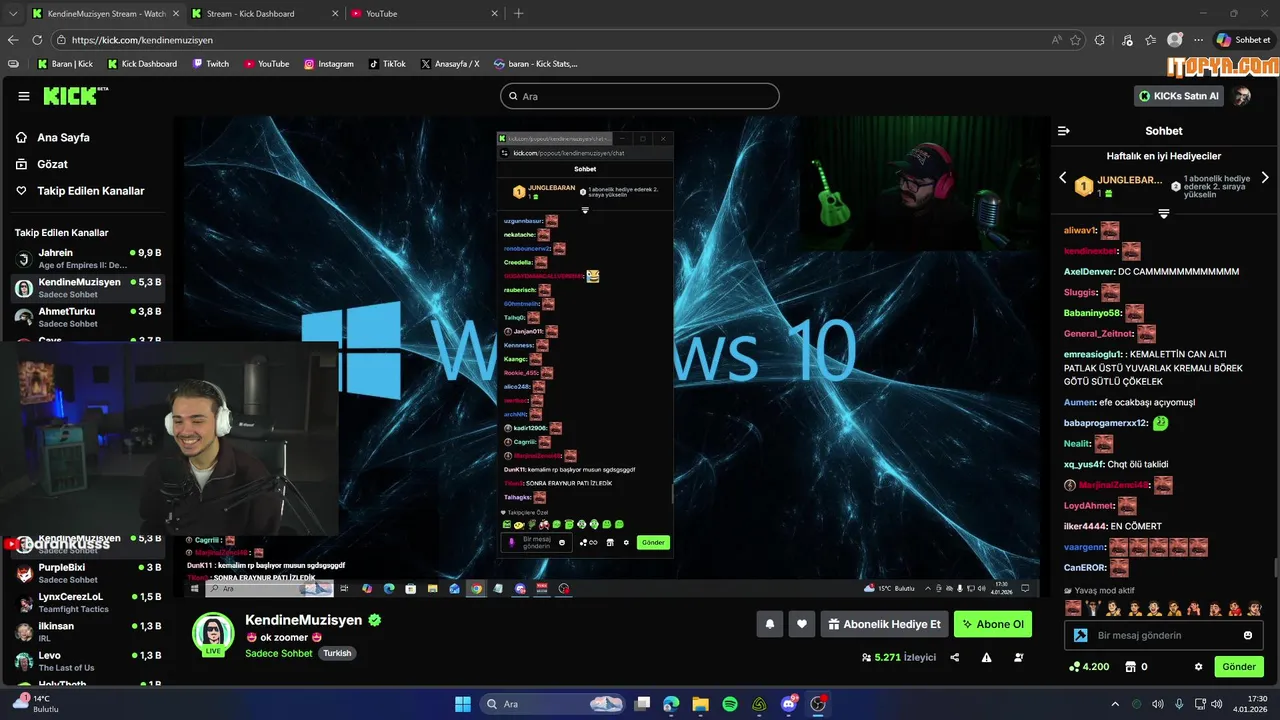This screenshot has width=1280, height=720.
Task: Toggle stream notifications bell
Action: 770,624
